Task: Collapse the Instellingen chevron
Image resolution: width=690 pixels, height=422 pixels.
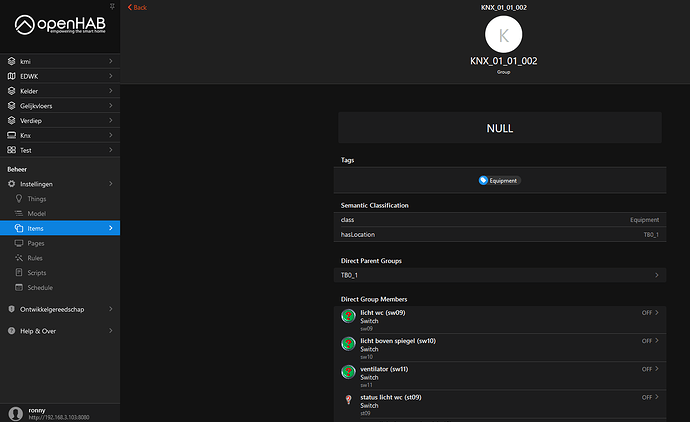Action: click(x=111, y=184)
